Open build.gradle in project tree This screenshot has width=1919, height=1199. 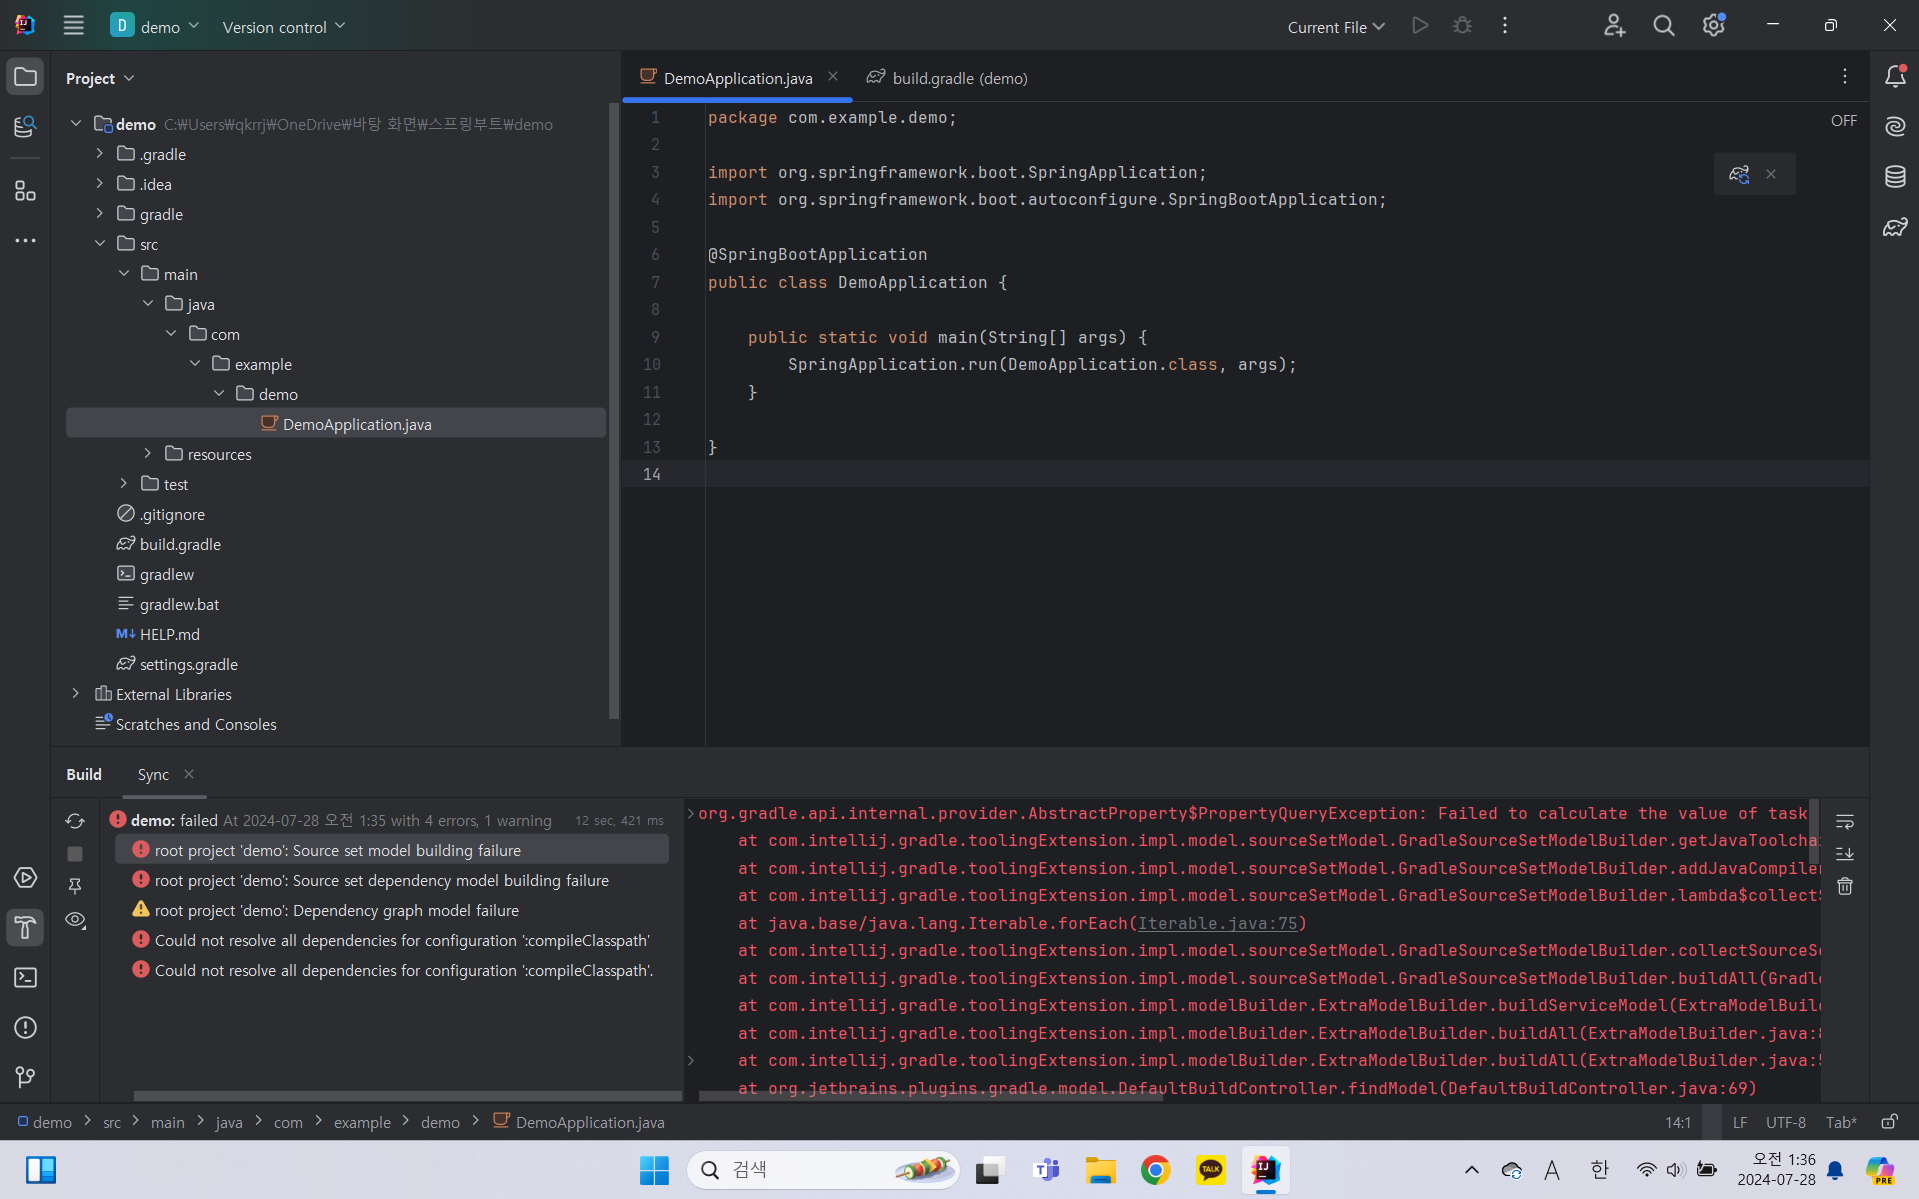tap(180, 544)
